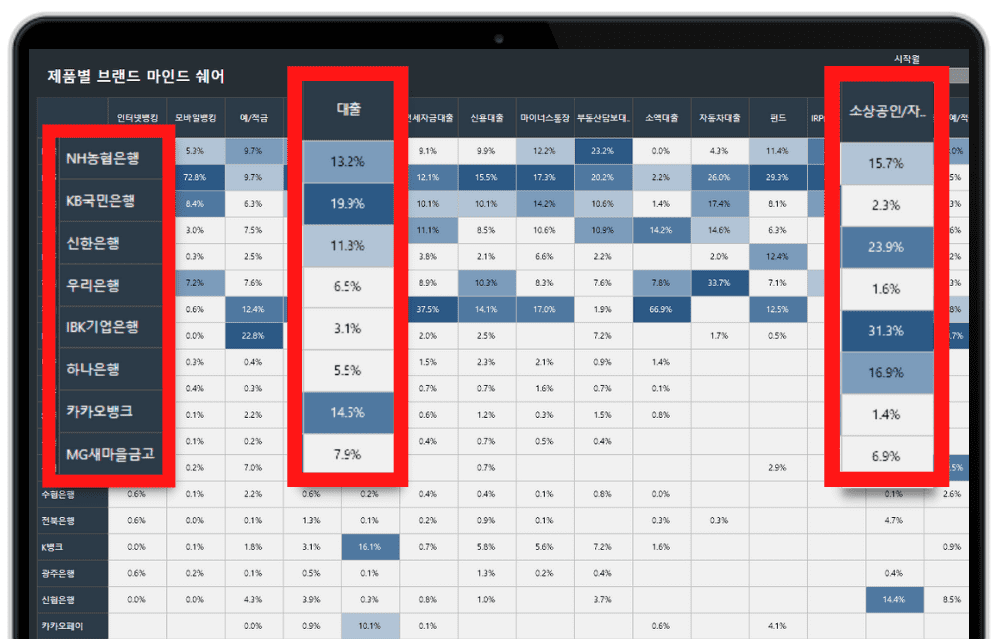
Task: Select the 카카오뱅크 row label
Action: 110,411
